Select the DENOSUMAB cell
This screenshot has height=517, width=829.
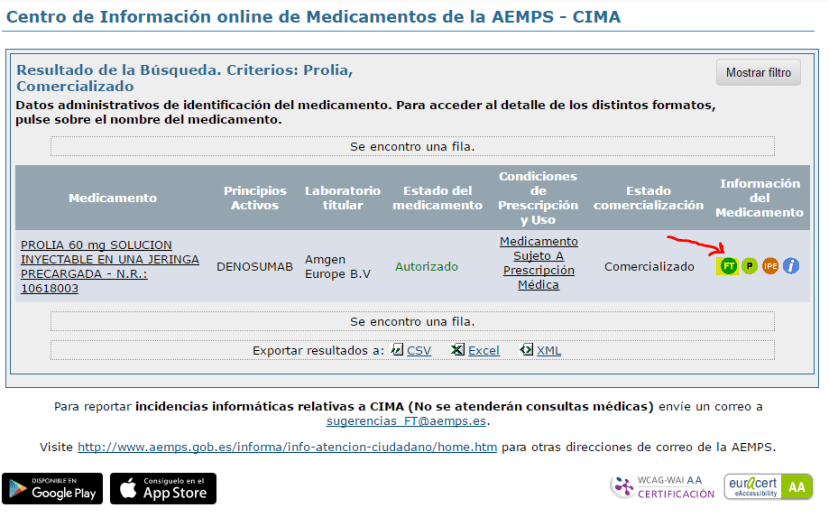click(255, 266)
